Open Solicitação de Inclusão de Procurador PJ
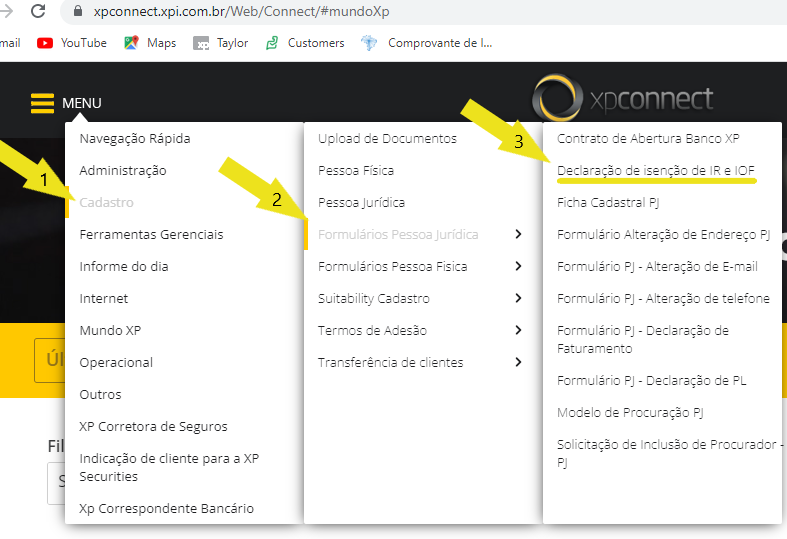Viewport: 787px width, 539px height. click(669, 454)
